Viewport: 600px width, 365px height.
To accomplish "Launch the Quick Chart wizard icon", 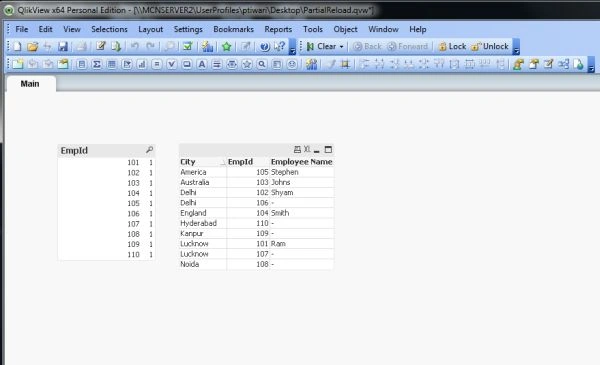I will pos(207,46).
